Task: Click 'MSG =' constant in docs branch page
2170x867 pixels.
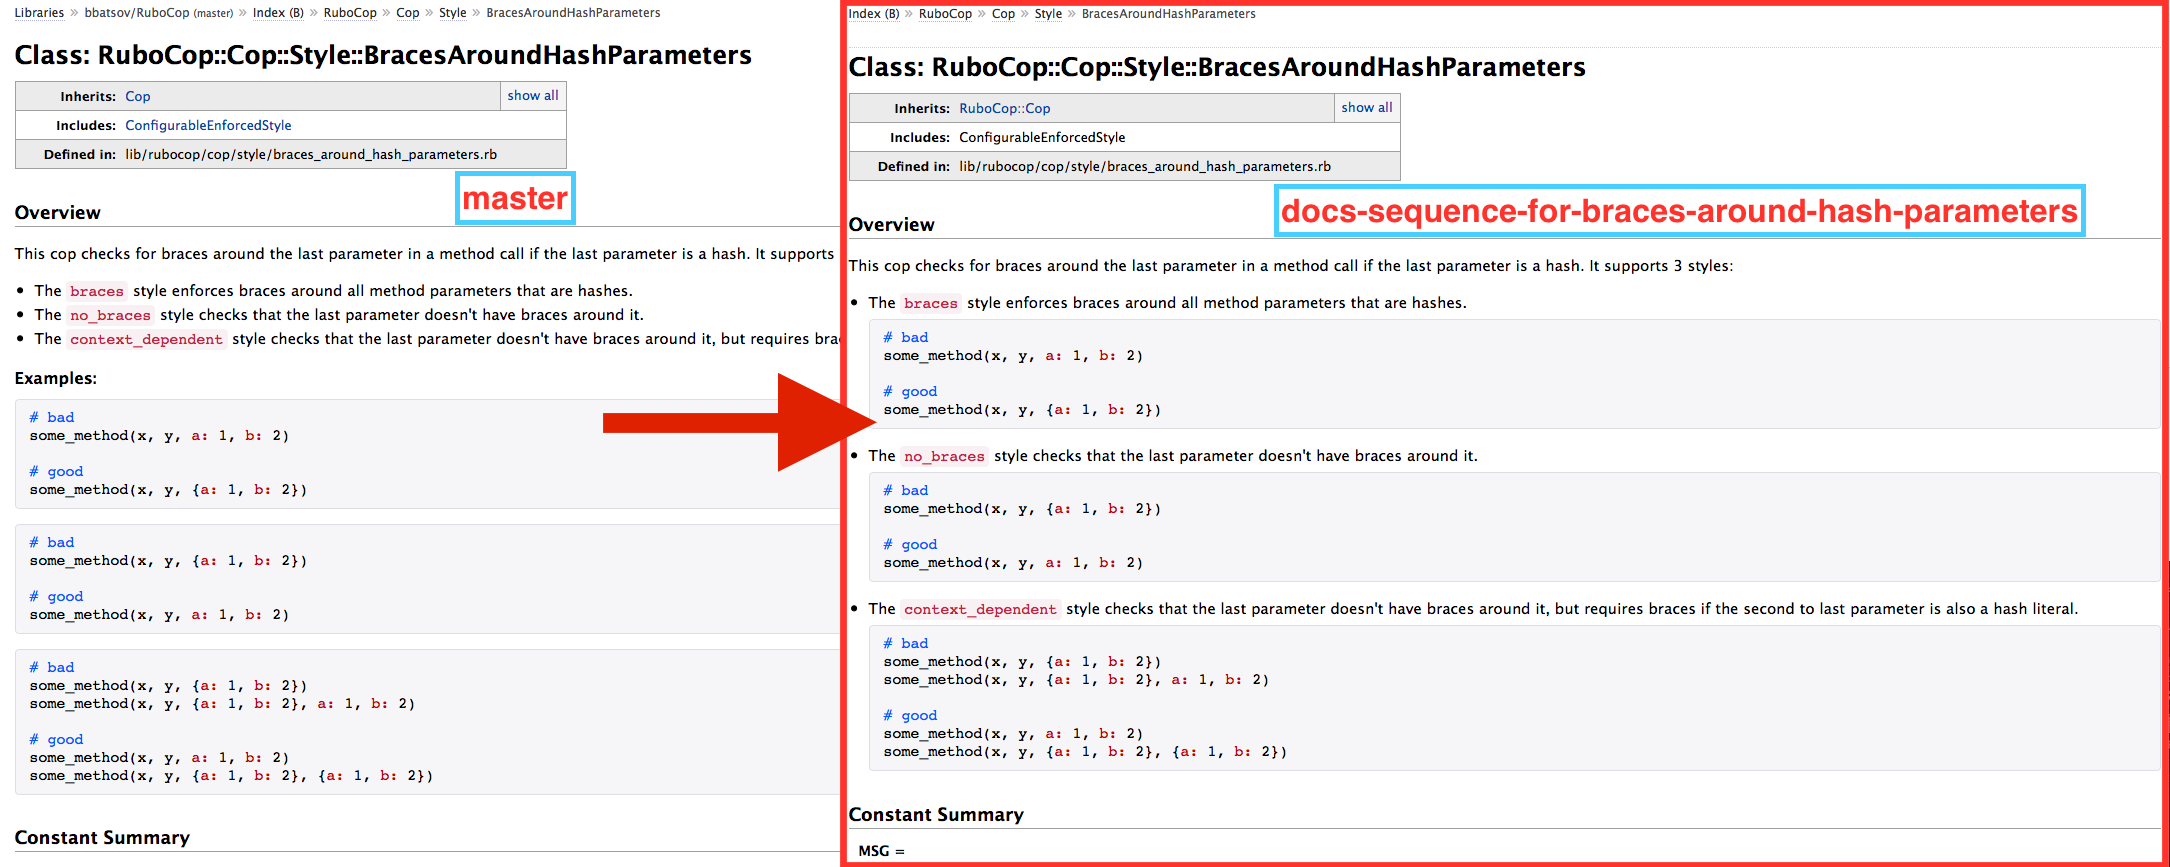Action: tap(881, 851)
